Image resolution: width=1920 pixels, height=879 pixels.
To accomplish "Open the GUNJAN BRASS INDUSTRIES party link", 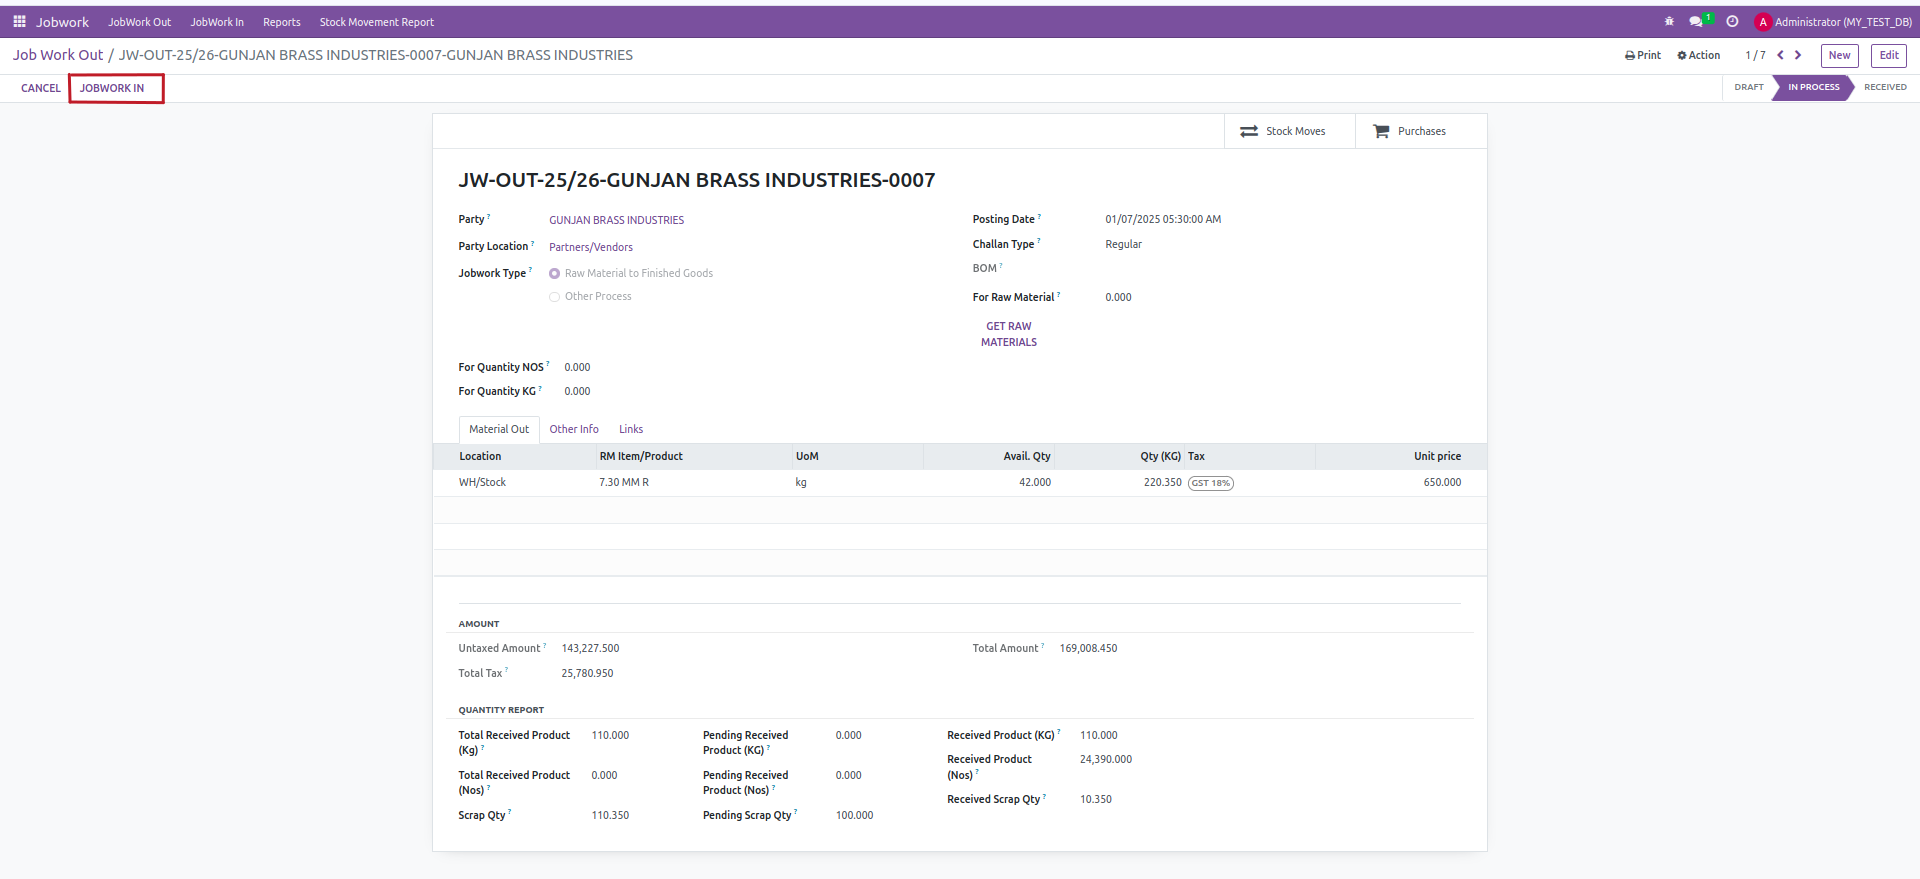I will click(616, 220).
